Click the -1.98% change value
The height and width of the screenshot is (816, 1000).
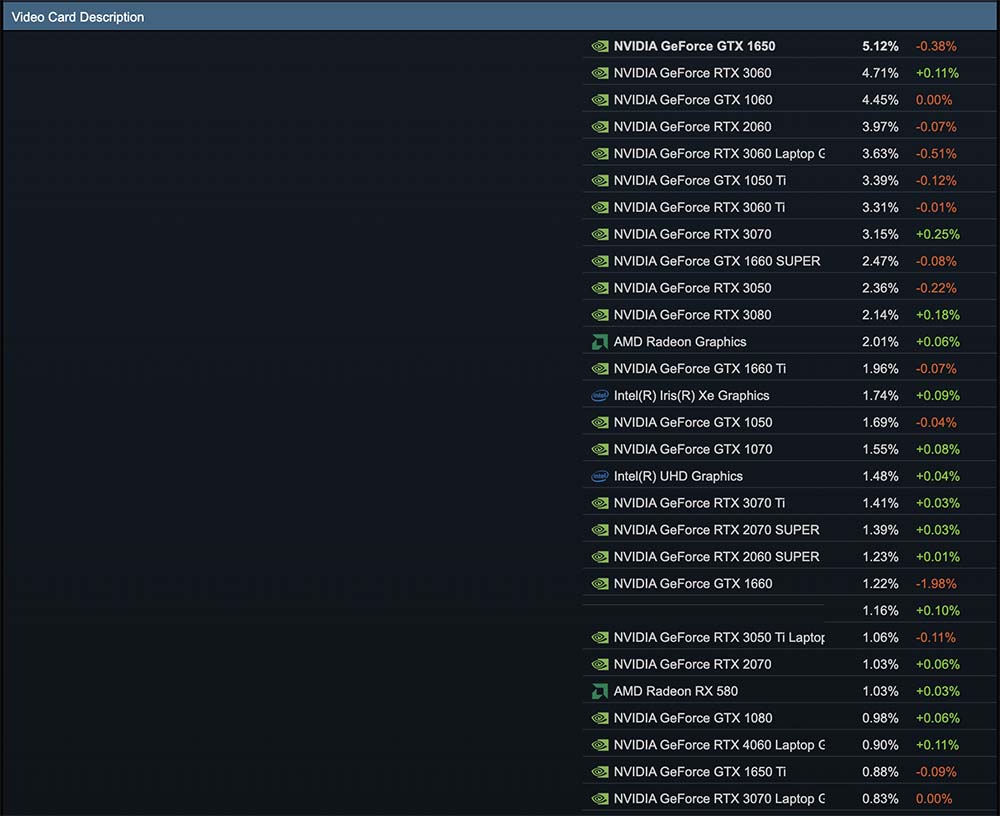pyautogui.click(x=936, y=584)
